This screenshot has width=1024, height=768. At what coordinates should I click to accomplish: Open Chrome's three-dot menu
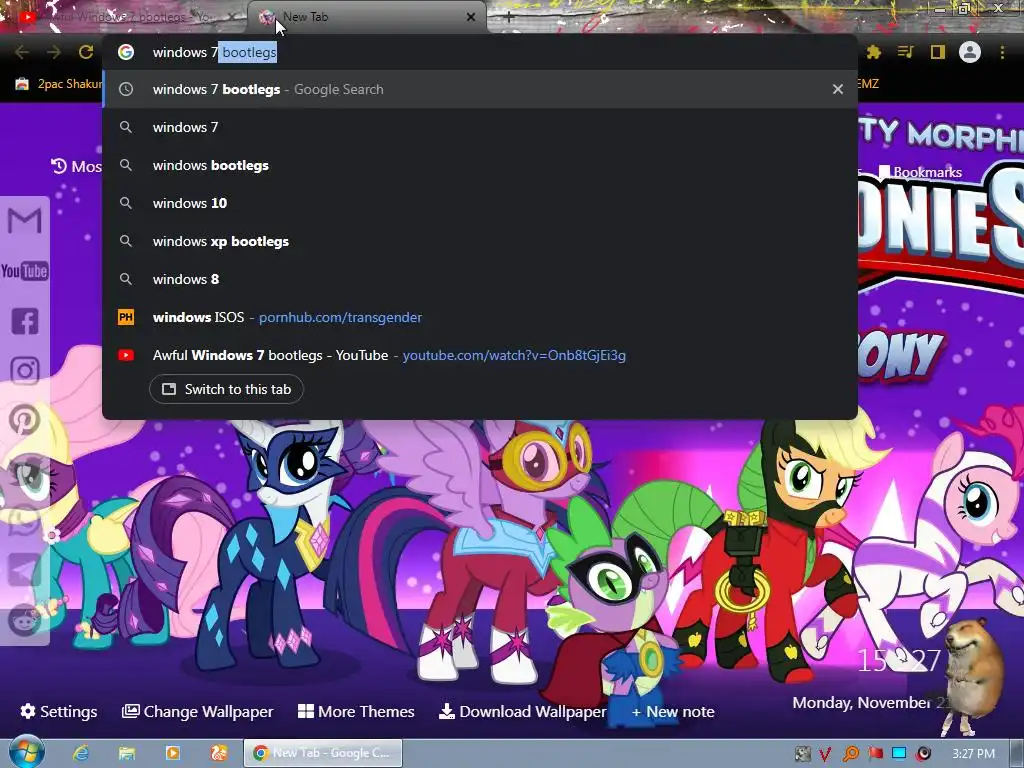point(1002,52)
